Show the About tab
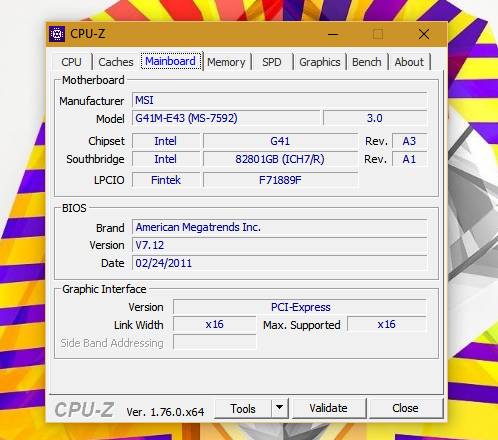The width and height of the screenshot is (498, 440). 409,62
